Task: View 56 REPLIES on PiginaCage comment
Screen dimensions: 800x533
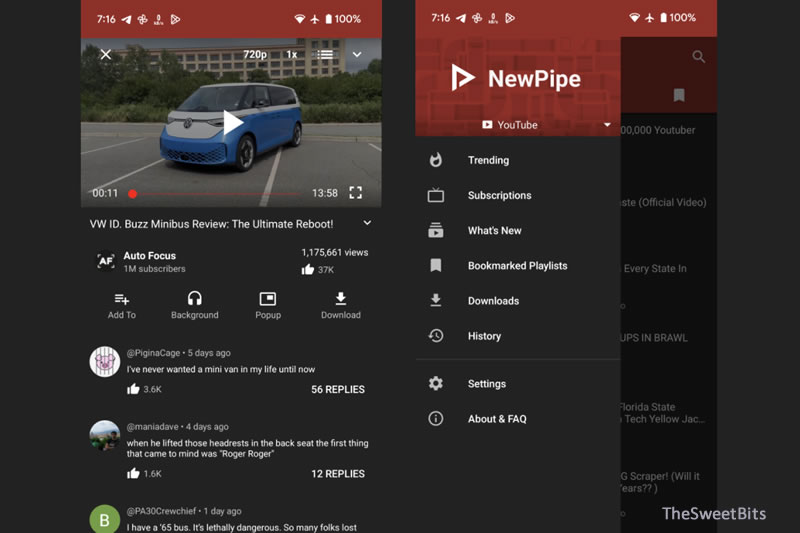Action: (x=338, y=389)
